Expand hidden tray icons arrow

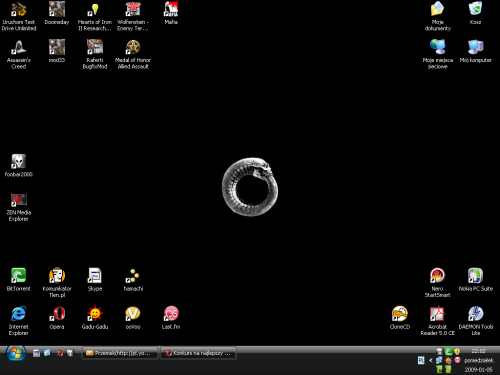(431, 360)
